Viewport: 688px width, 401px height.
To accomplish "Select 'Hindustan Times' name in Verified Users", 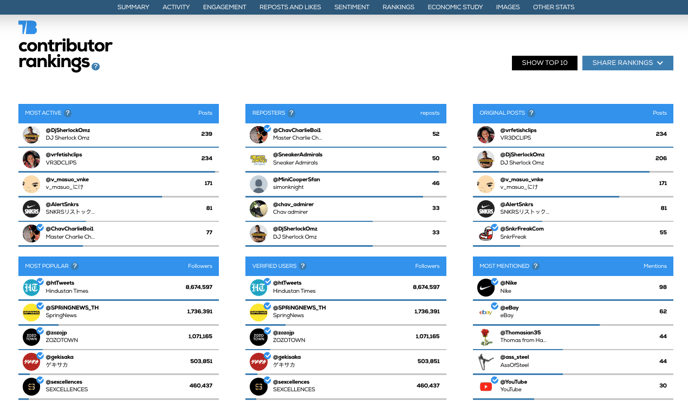I will [x=294, y=291].
